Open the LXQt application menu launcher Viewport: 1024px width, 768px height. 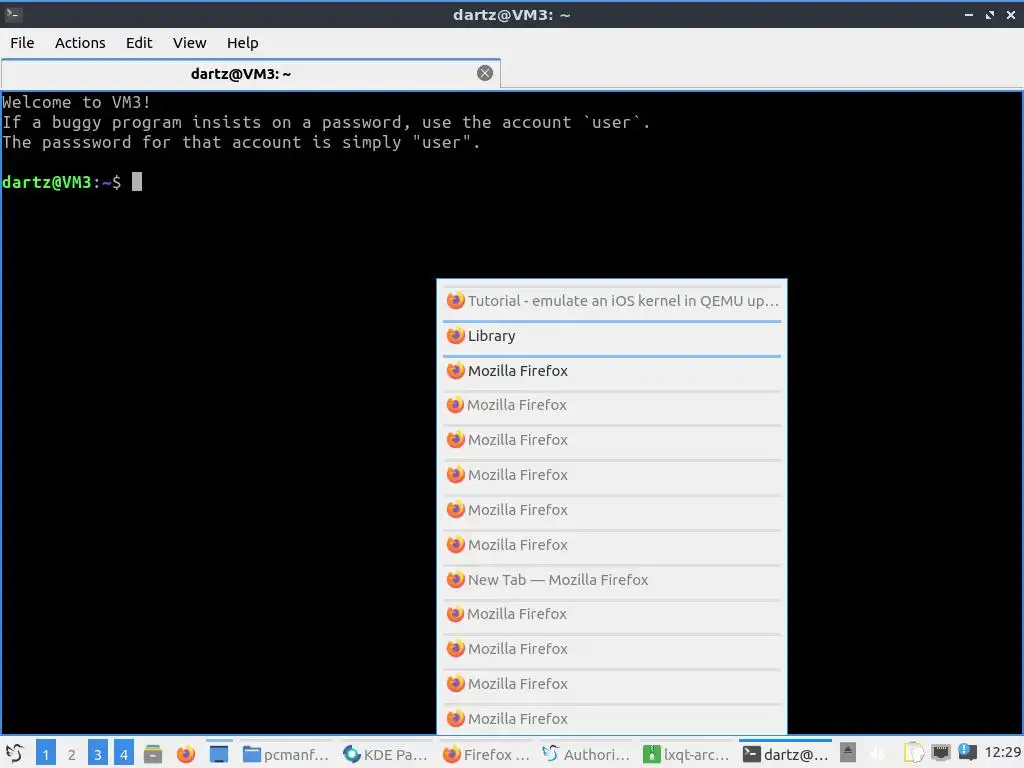pos(14,754)
